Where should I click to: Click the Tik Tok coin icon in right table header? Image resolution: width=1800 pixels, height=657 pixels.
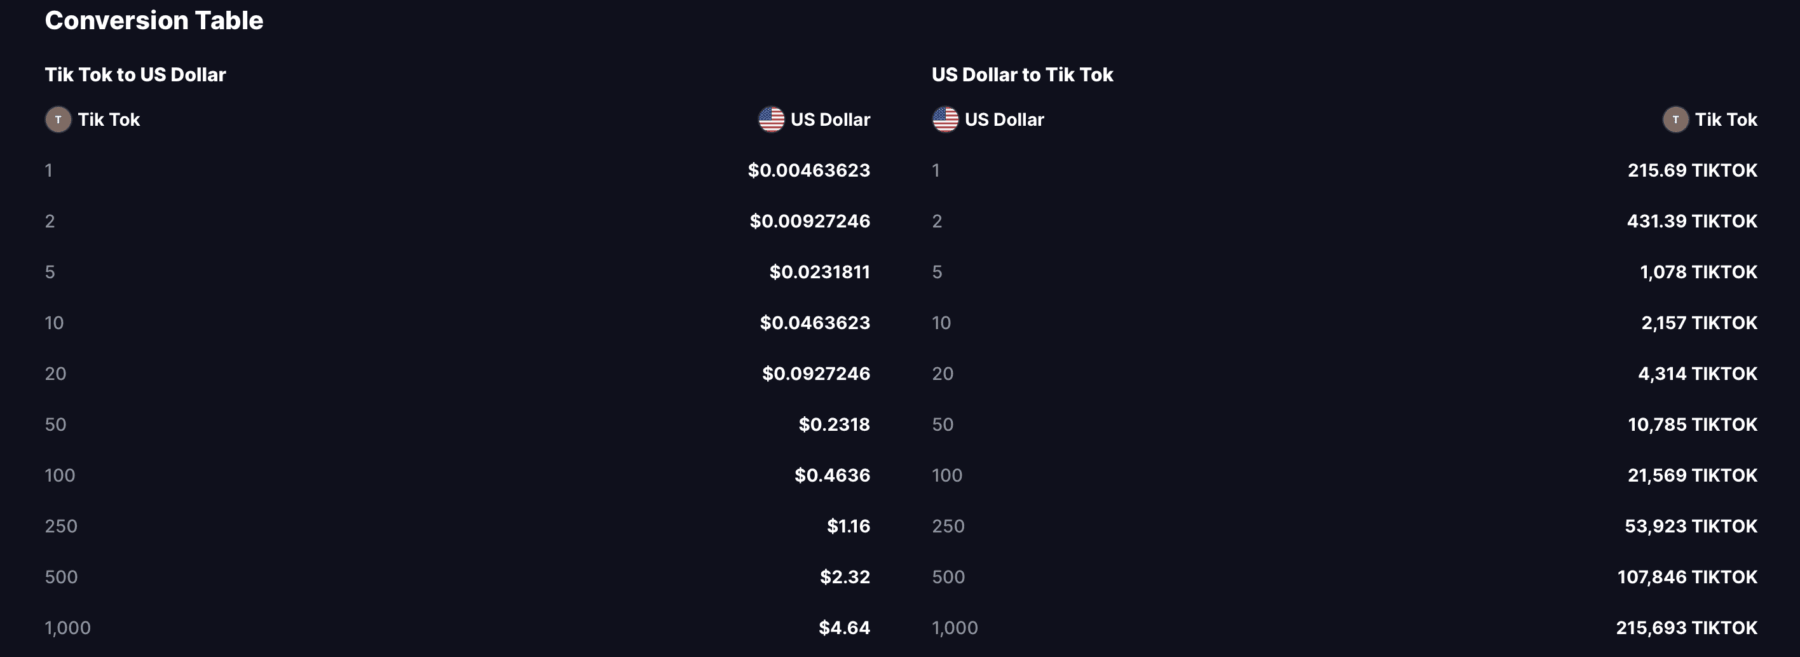(1675, 120)
